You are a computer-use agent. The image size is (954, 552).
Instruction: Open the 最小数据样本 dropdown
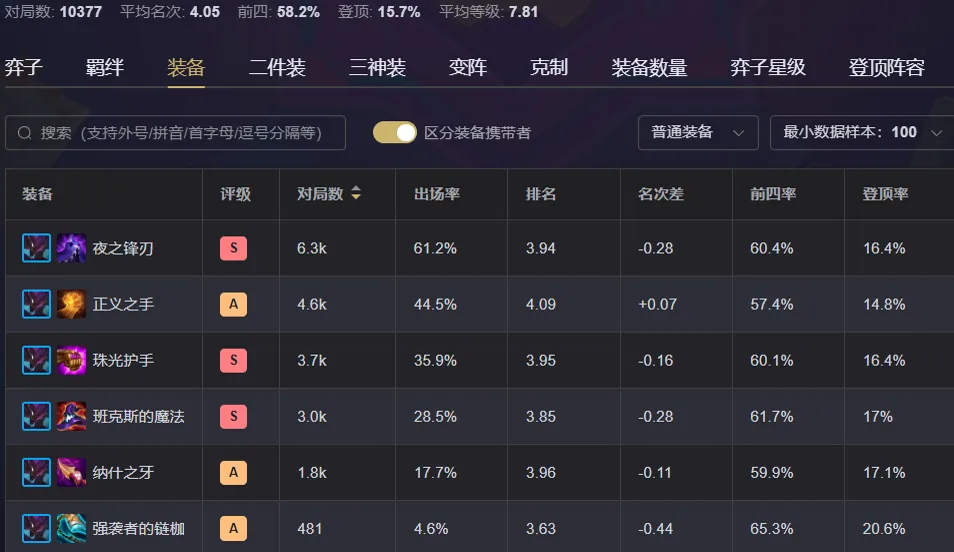862,133
